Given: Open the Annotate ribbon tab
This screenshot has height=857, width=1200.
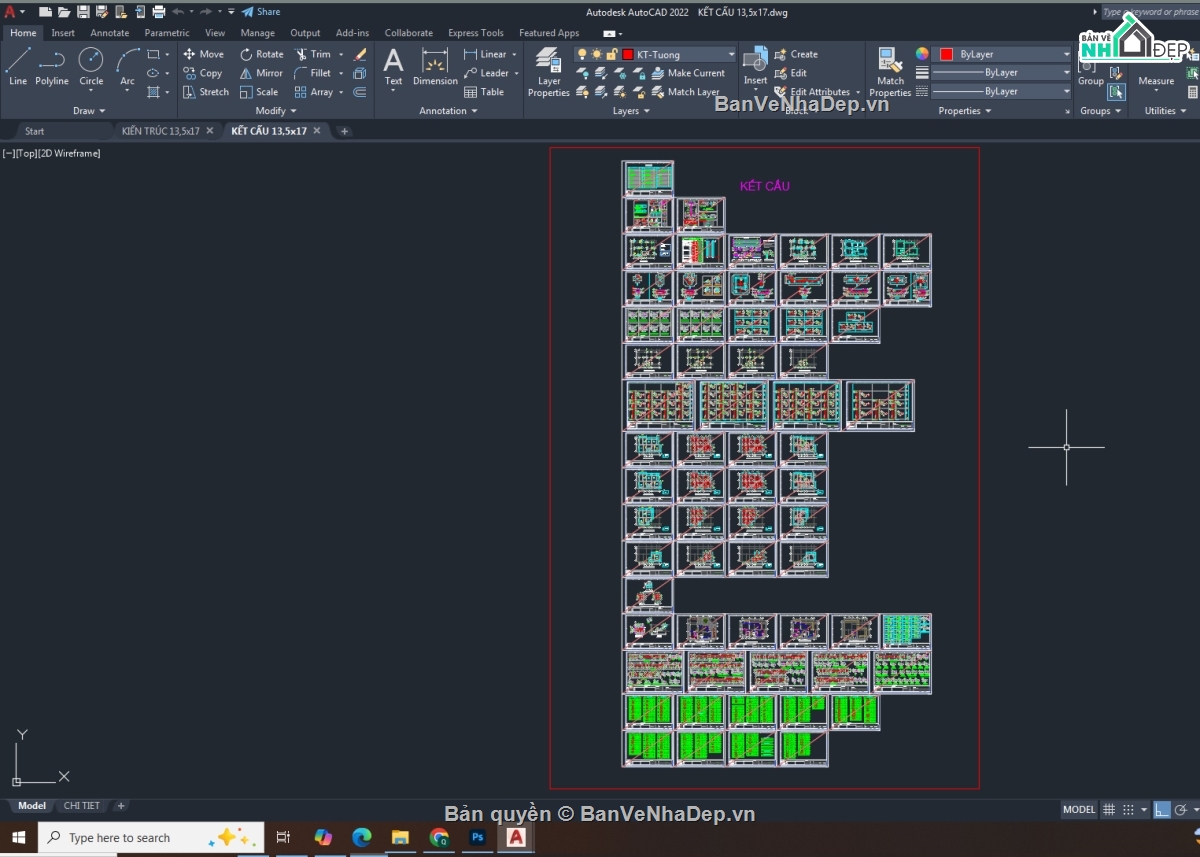Looking at the screenshot, I should [110, 33].
